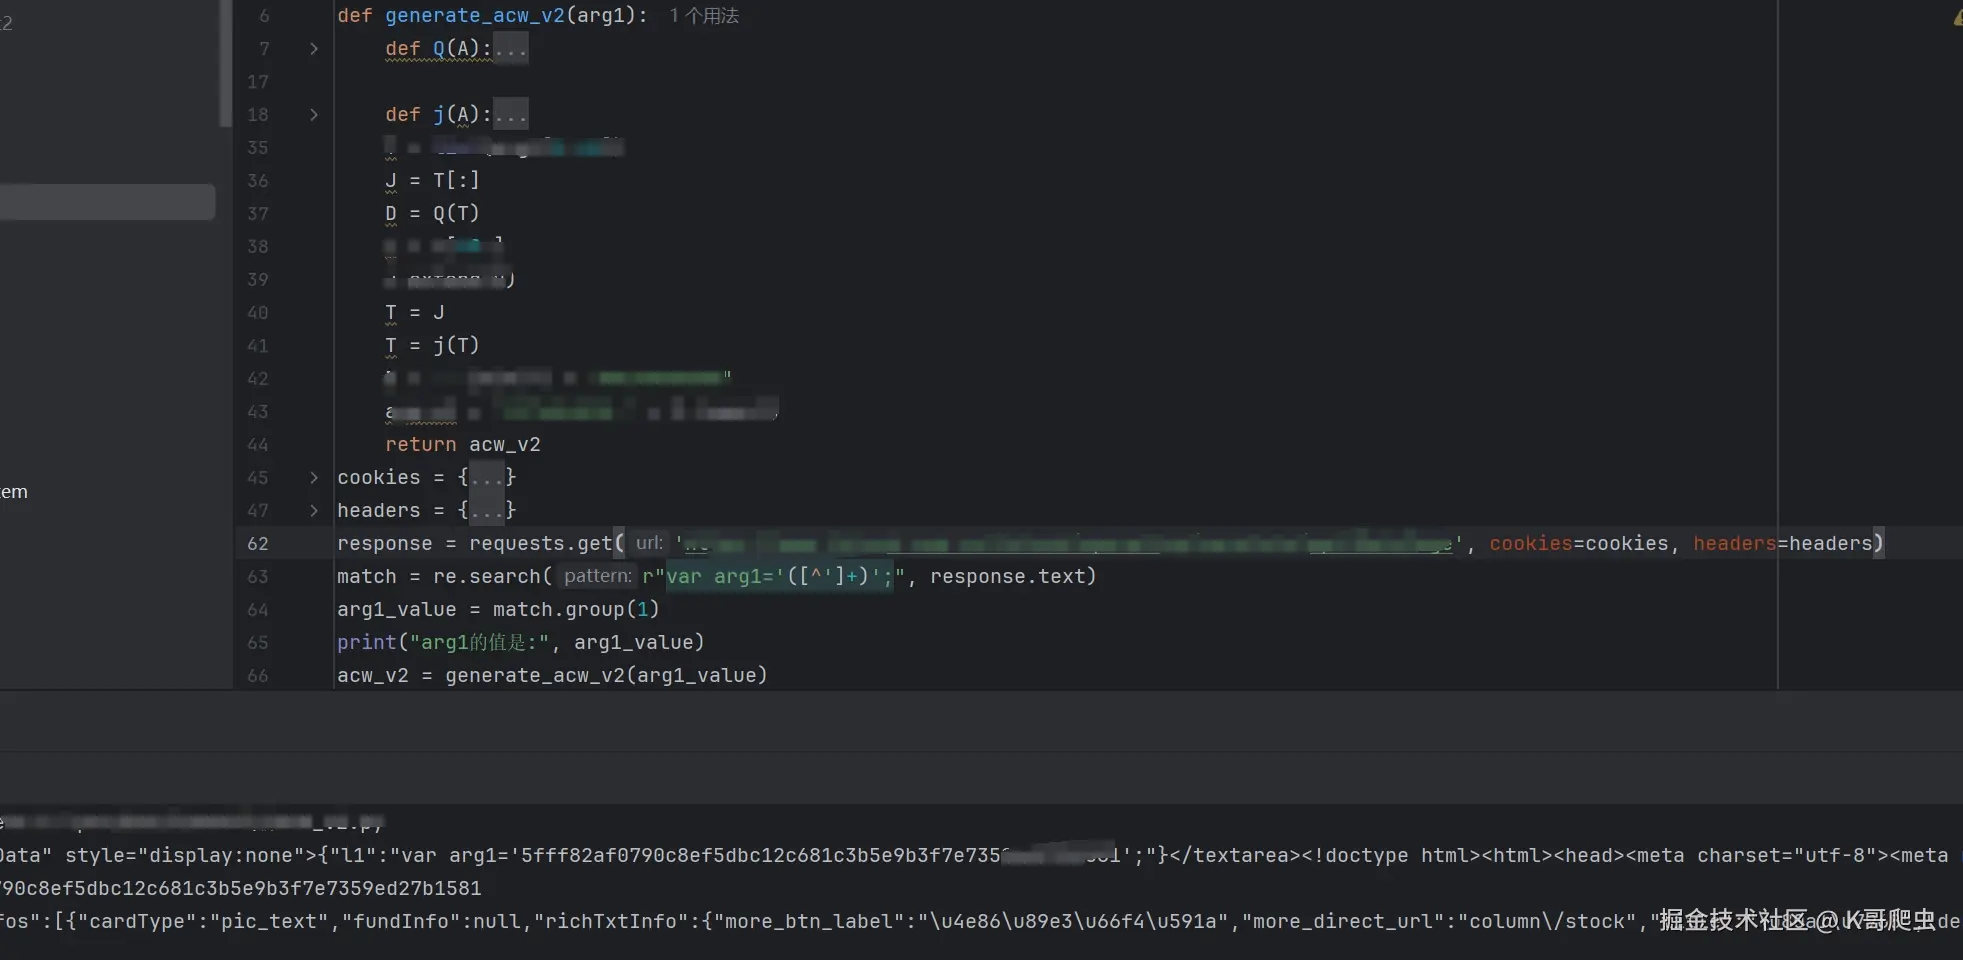Place cursor on "J = T[:]" line
Viewport: 1963px width, 960px height.
(432, 181)
